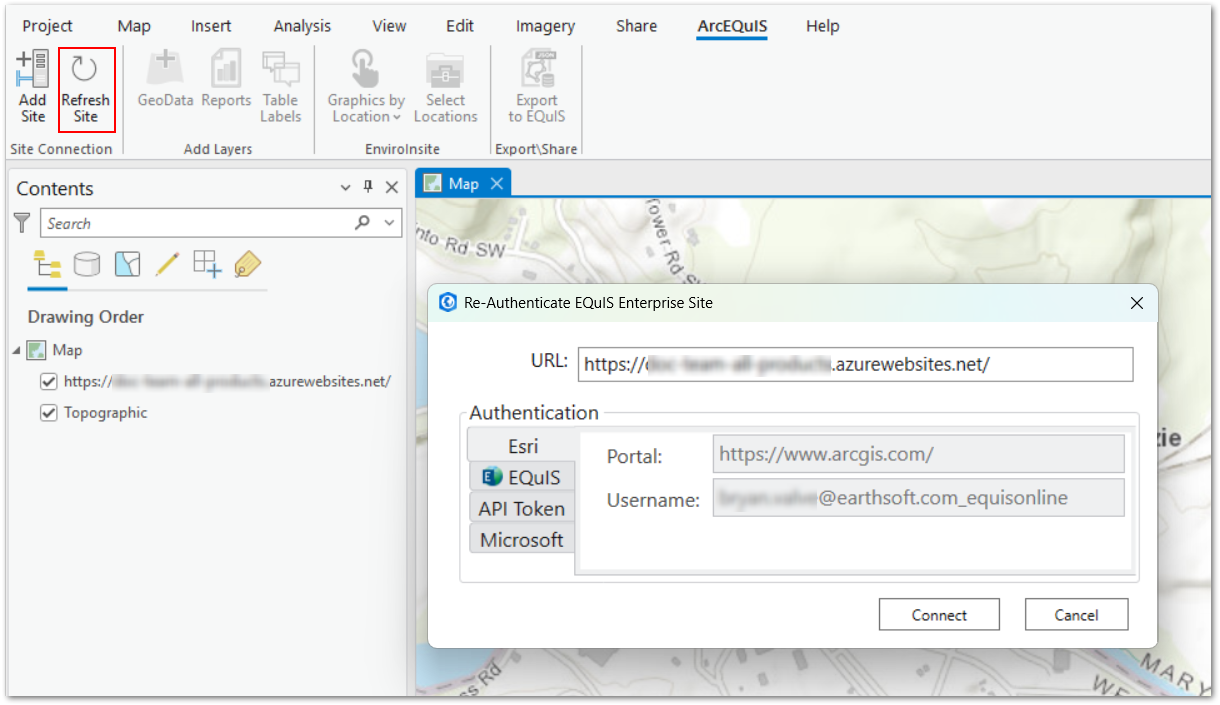Click the Drawing Order heading

pos(86,317)
